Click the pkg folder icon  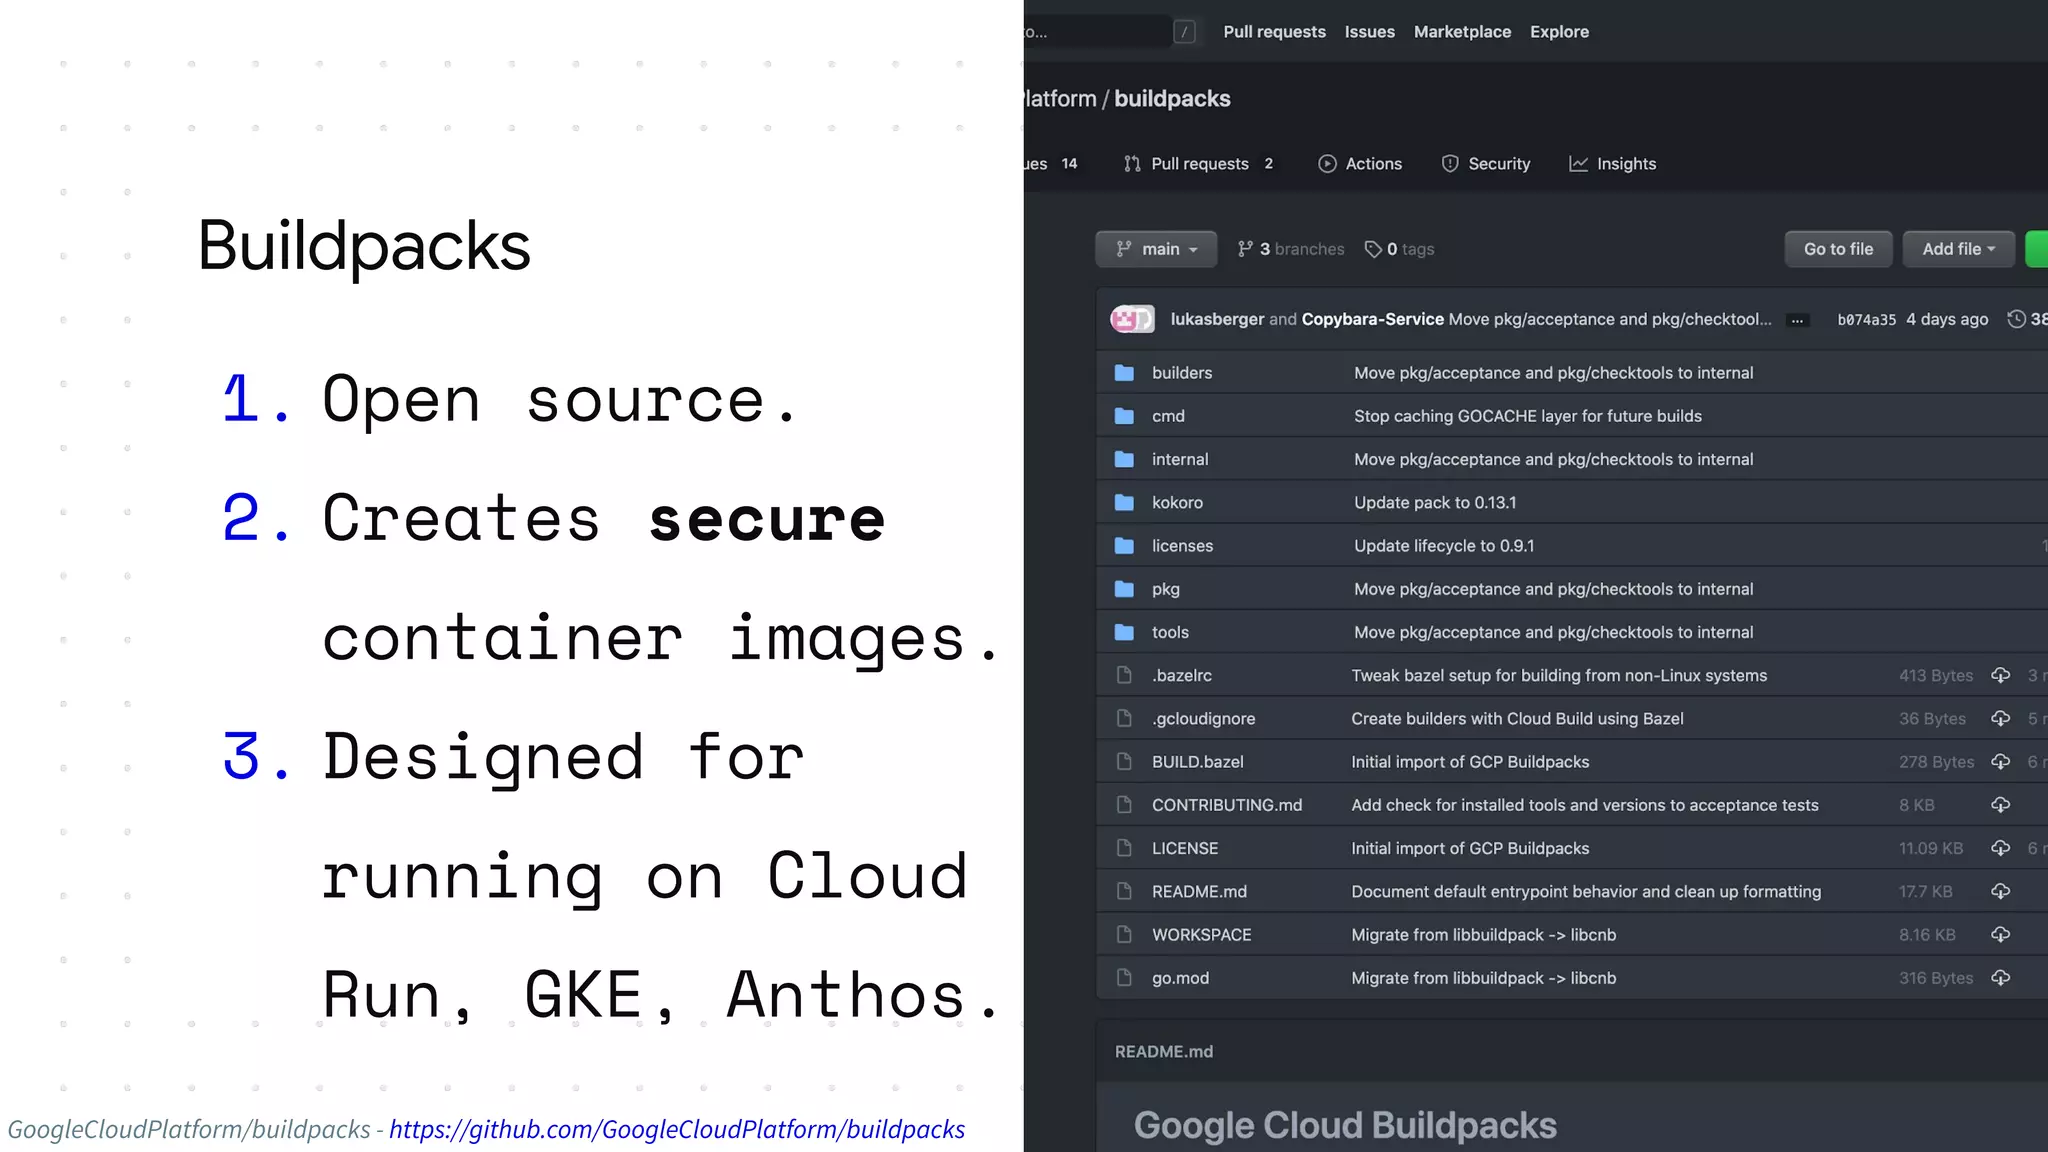point(1124,589)
